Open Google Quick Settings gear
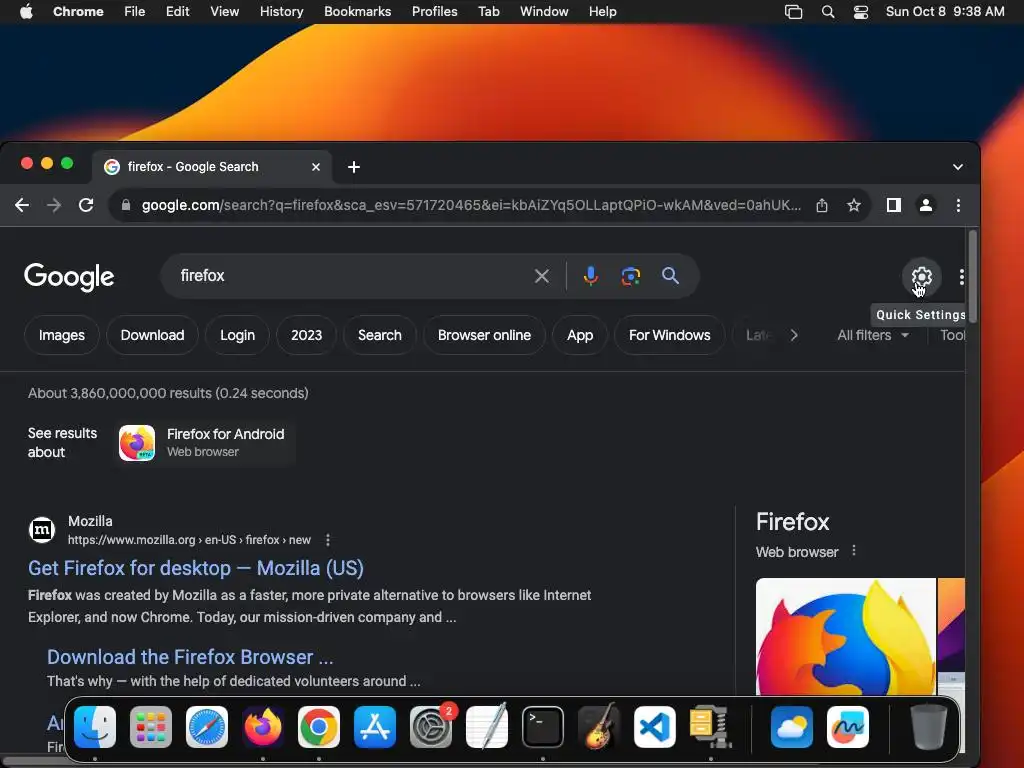Screen dimensions: 1024x768 pos(921,277)
